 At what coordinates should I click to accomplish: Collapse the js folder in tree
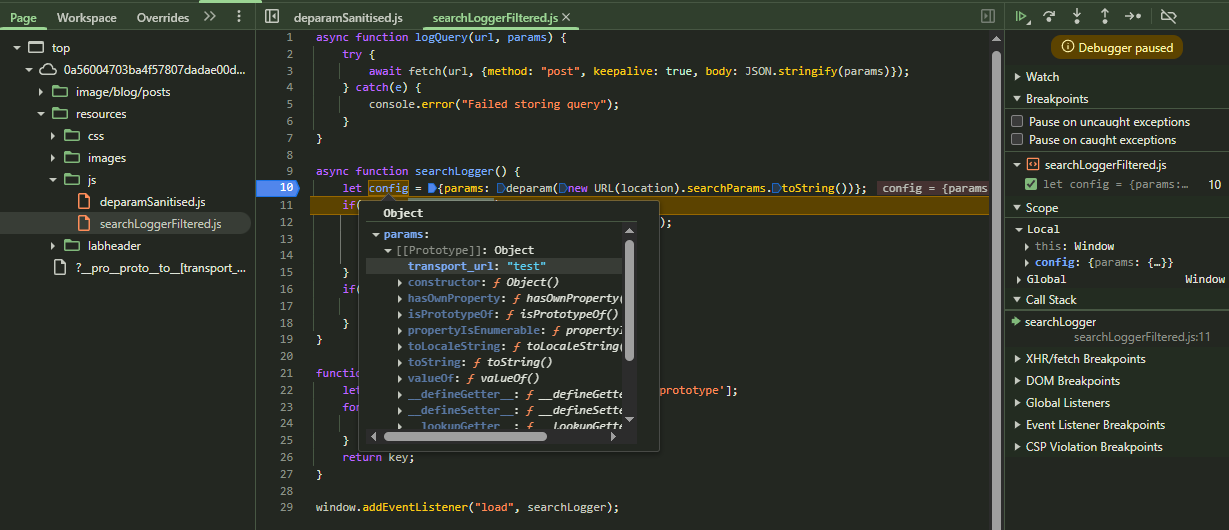point(54,180)
